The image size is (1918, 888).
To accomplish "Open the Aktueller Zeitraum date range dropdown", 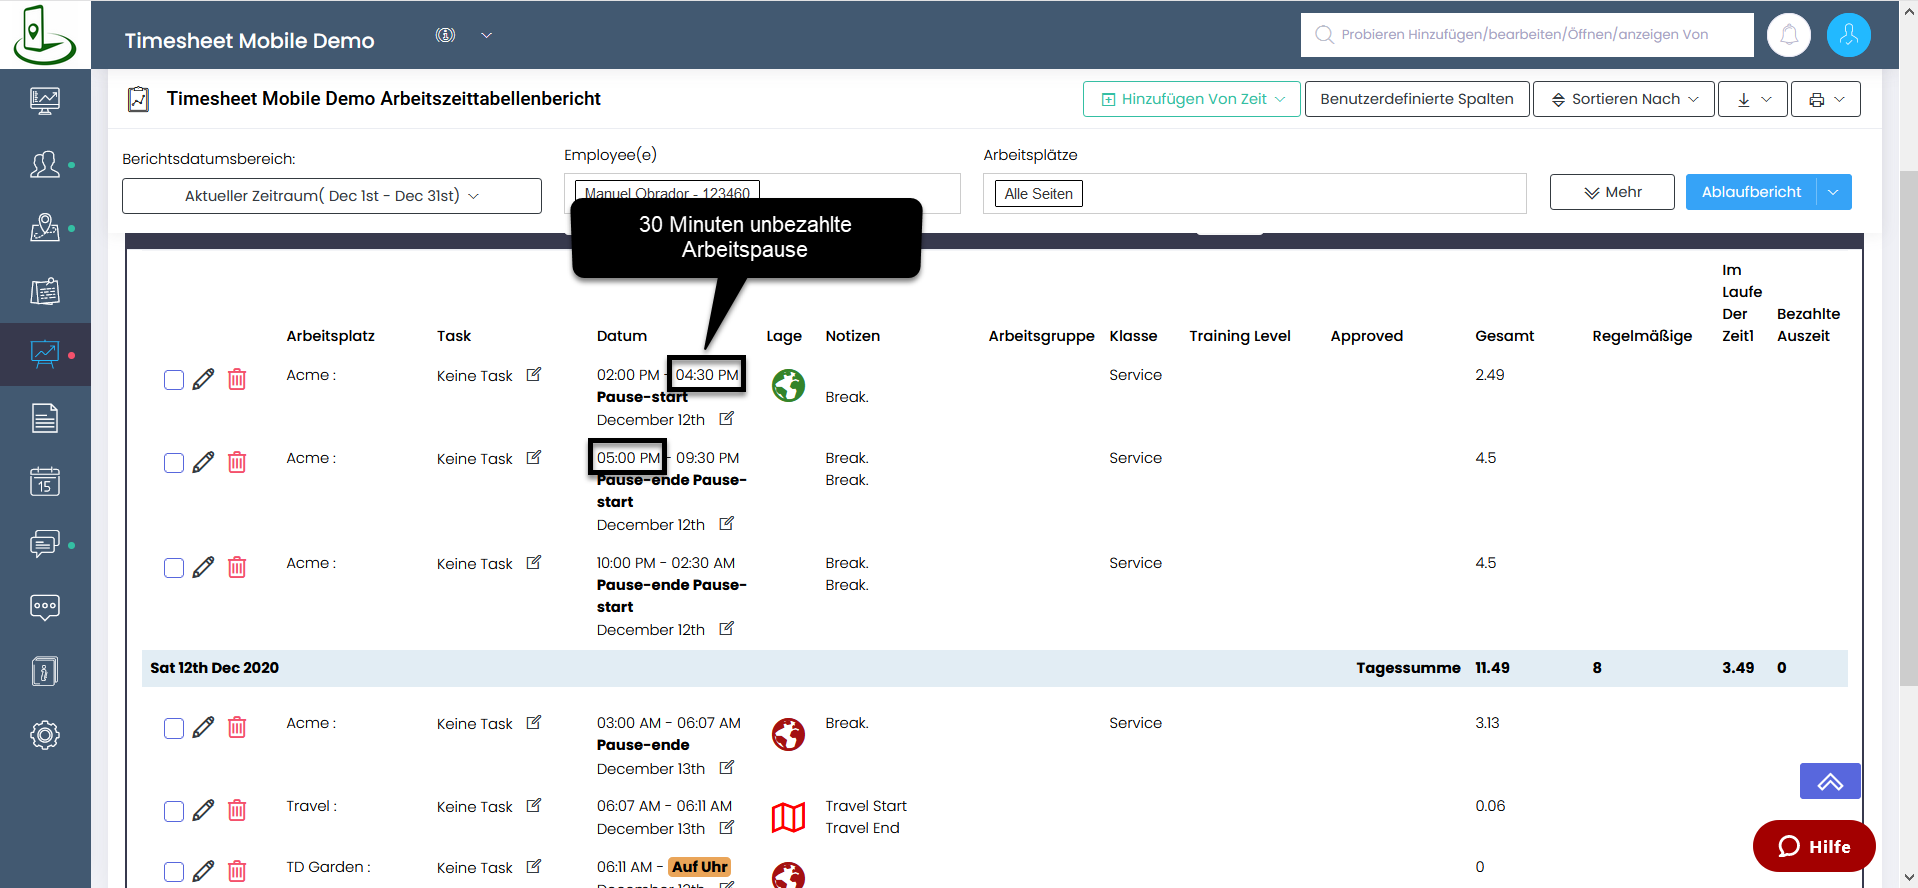I will pos(331,196).
